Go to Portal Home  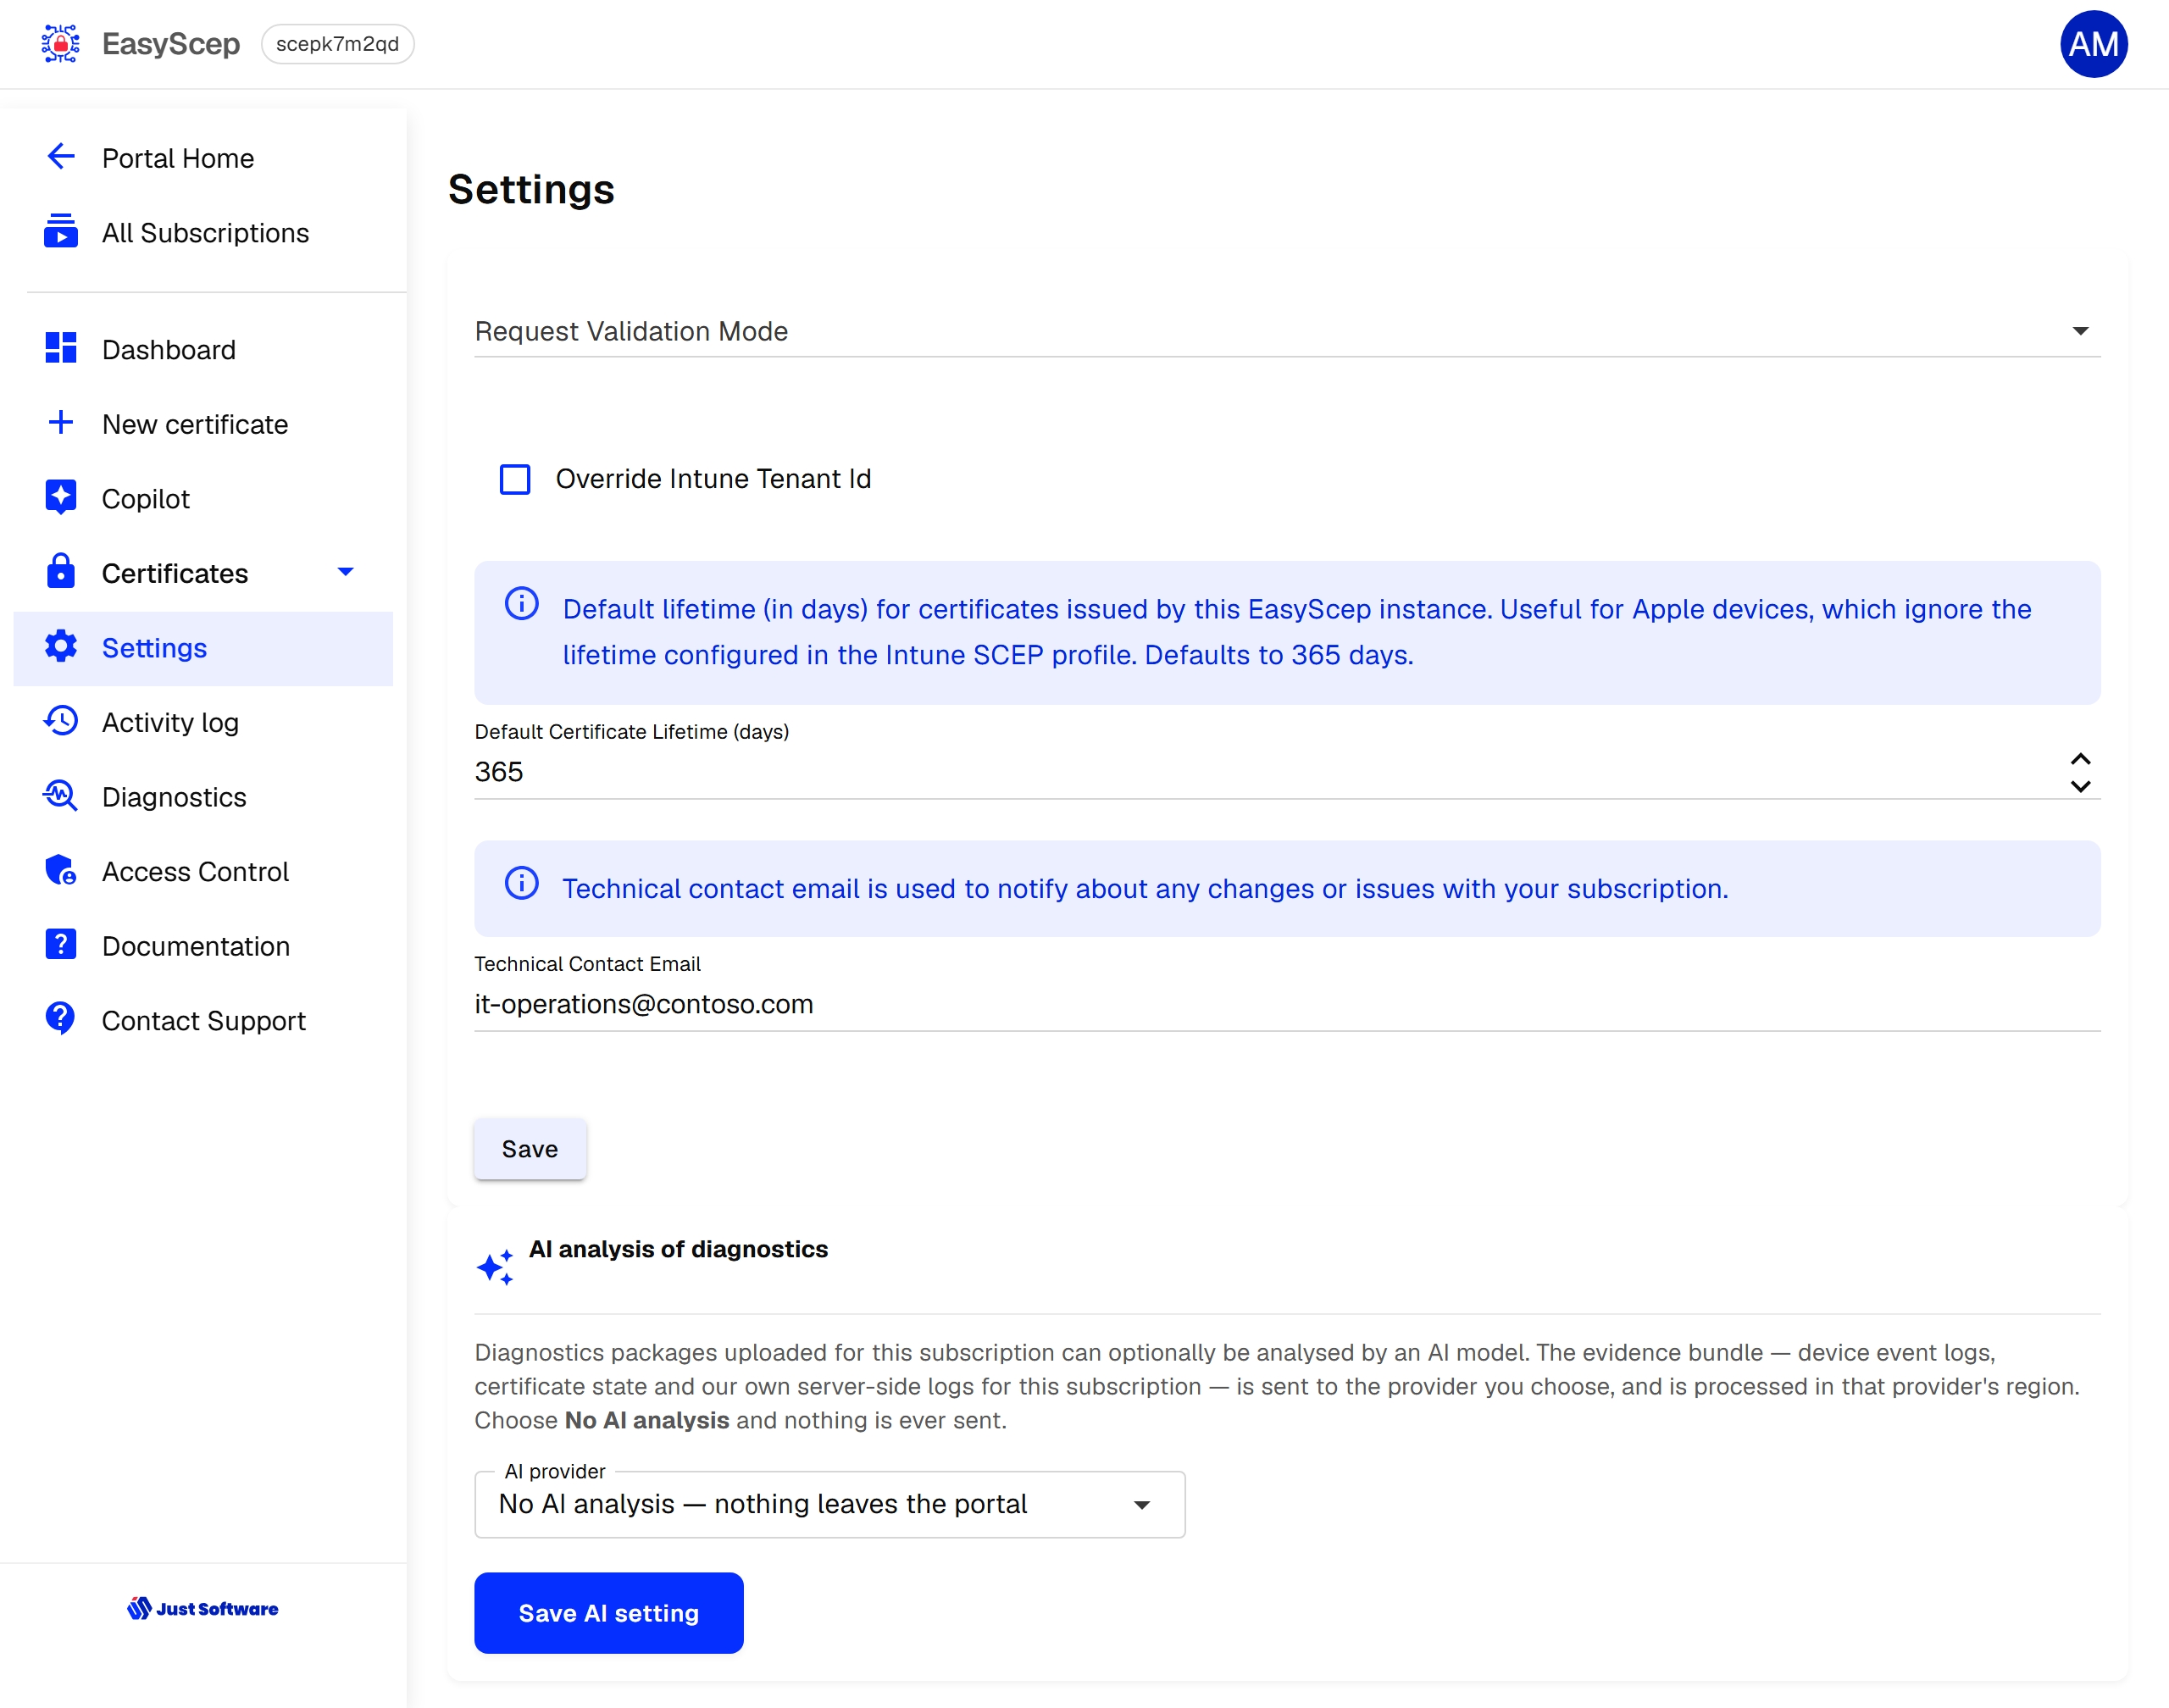(203, 158)
